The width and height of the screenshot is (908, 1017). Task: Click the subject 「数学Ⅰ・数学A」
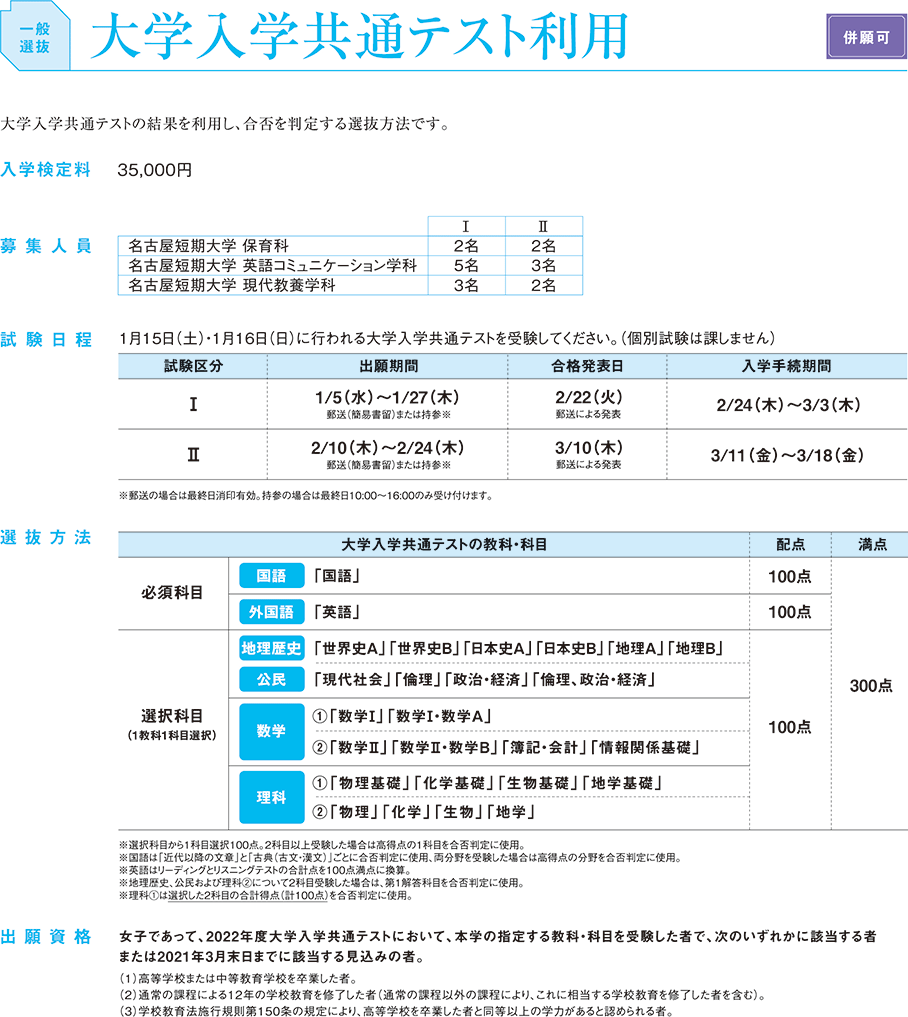pyautogui.click(x=439, y=716)
